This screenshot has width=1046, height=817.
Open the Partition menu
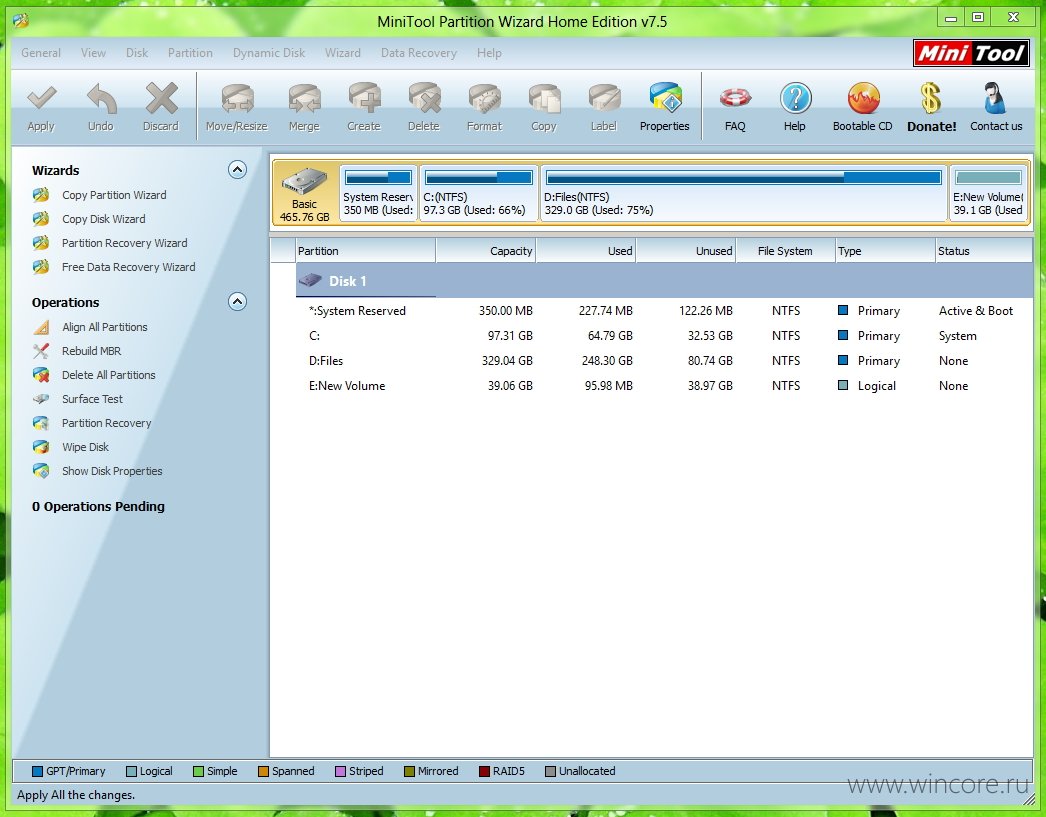tap(190, 53)
